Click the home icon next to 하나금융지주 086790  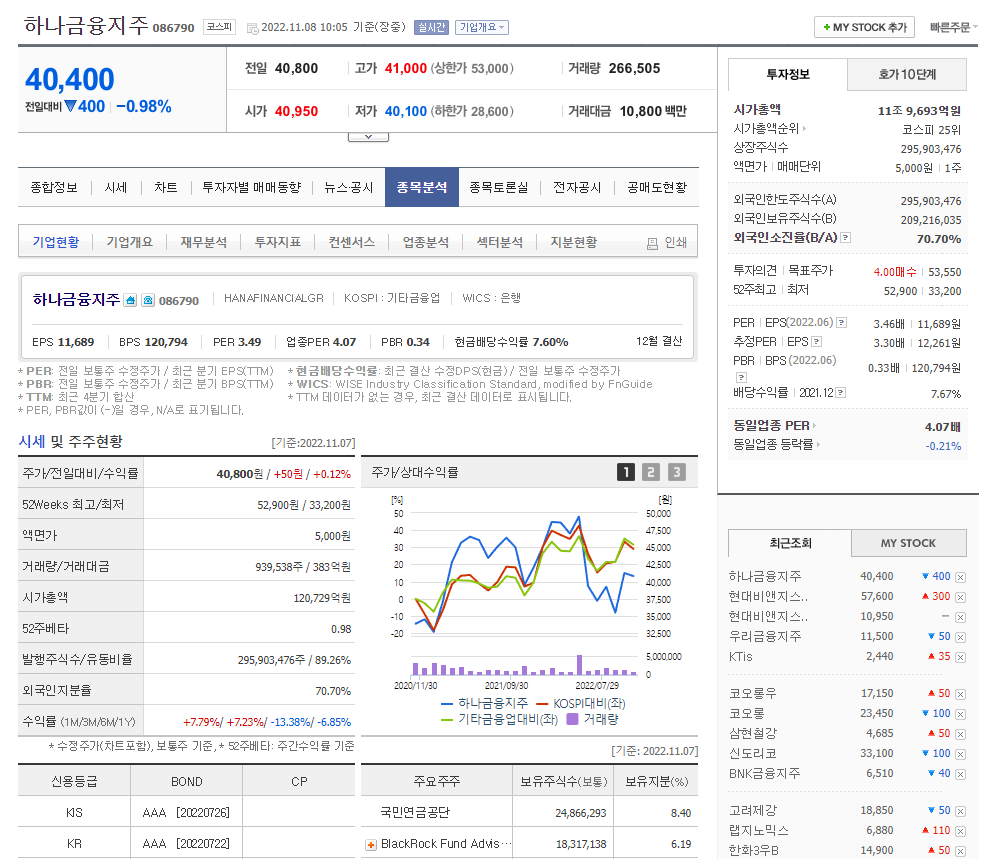click(x=130, y=300)
